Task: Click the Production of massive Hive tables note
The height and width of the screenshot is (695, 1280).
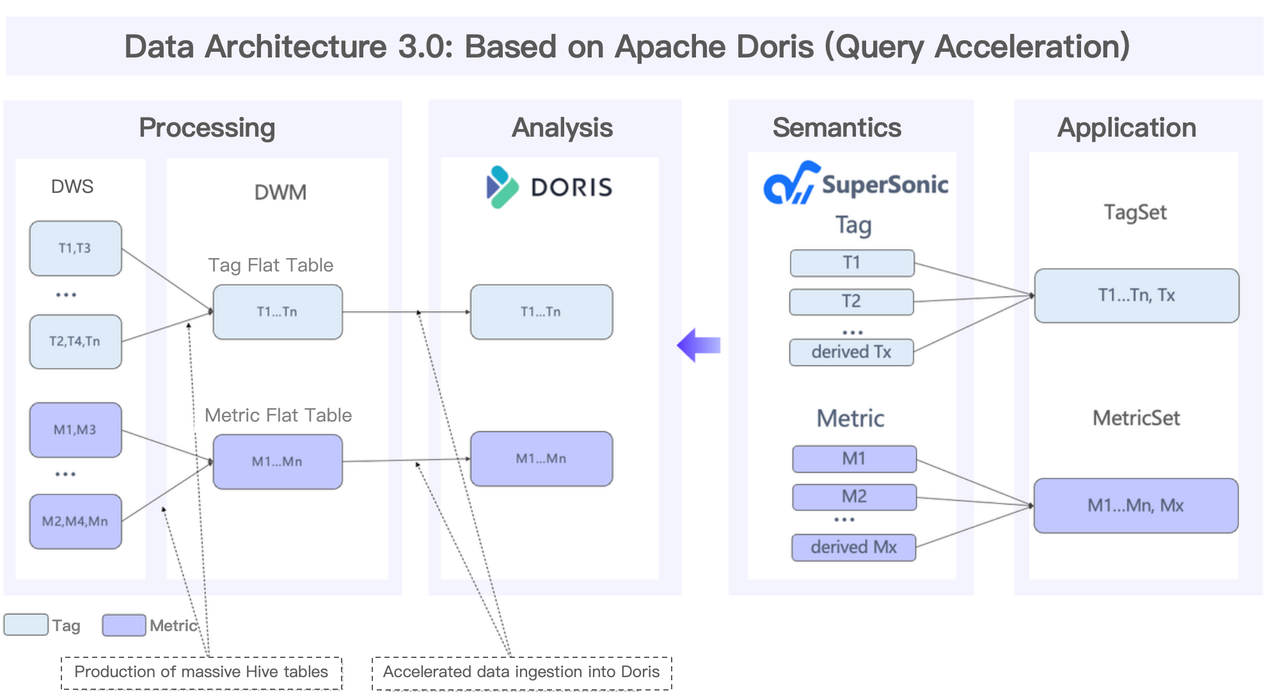Action: tap(201, 672)
